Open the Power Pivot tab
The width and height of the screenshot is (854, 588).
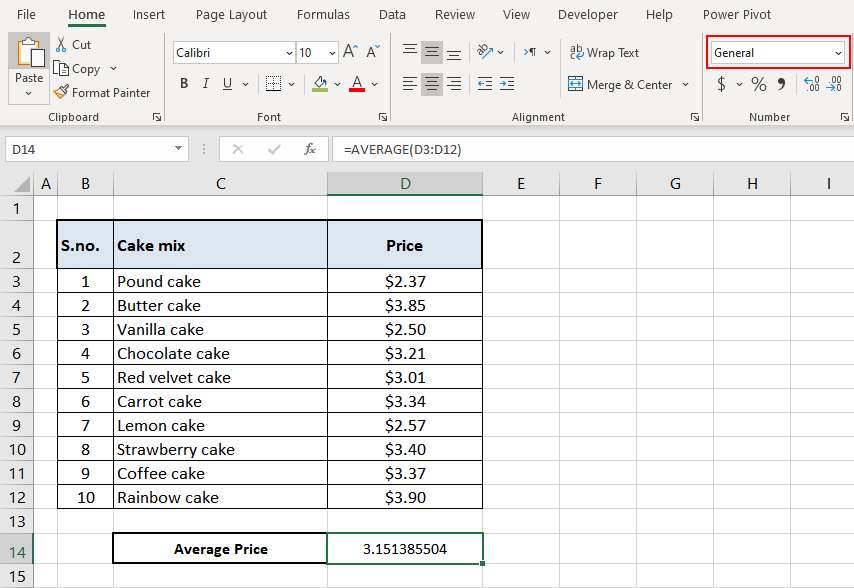[x=737, y=14]
